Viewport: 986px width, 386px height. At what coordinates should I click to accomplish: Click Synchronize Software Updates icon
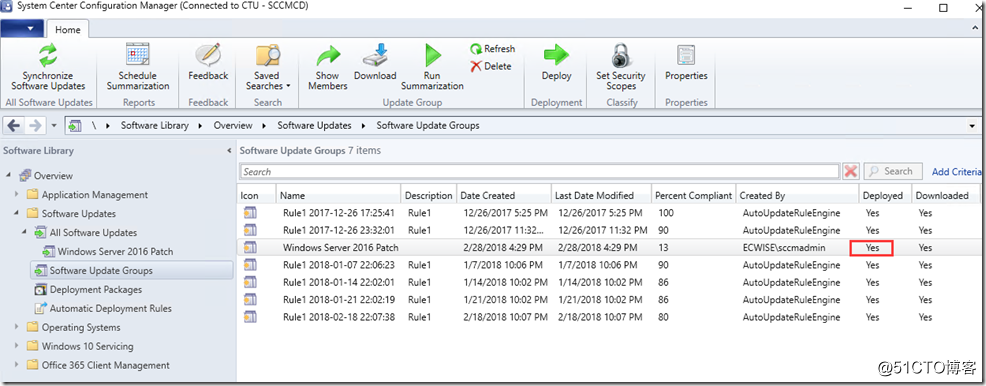point(48,55)
